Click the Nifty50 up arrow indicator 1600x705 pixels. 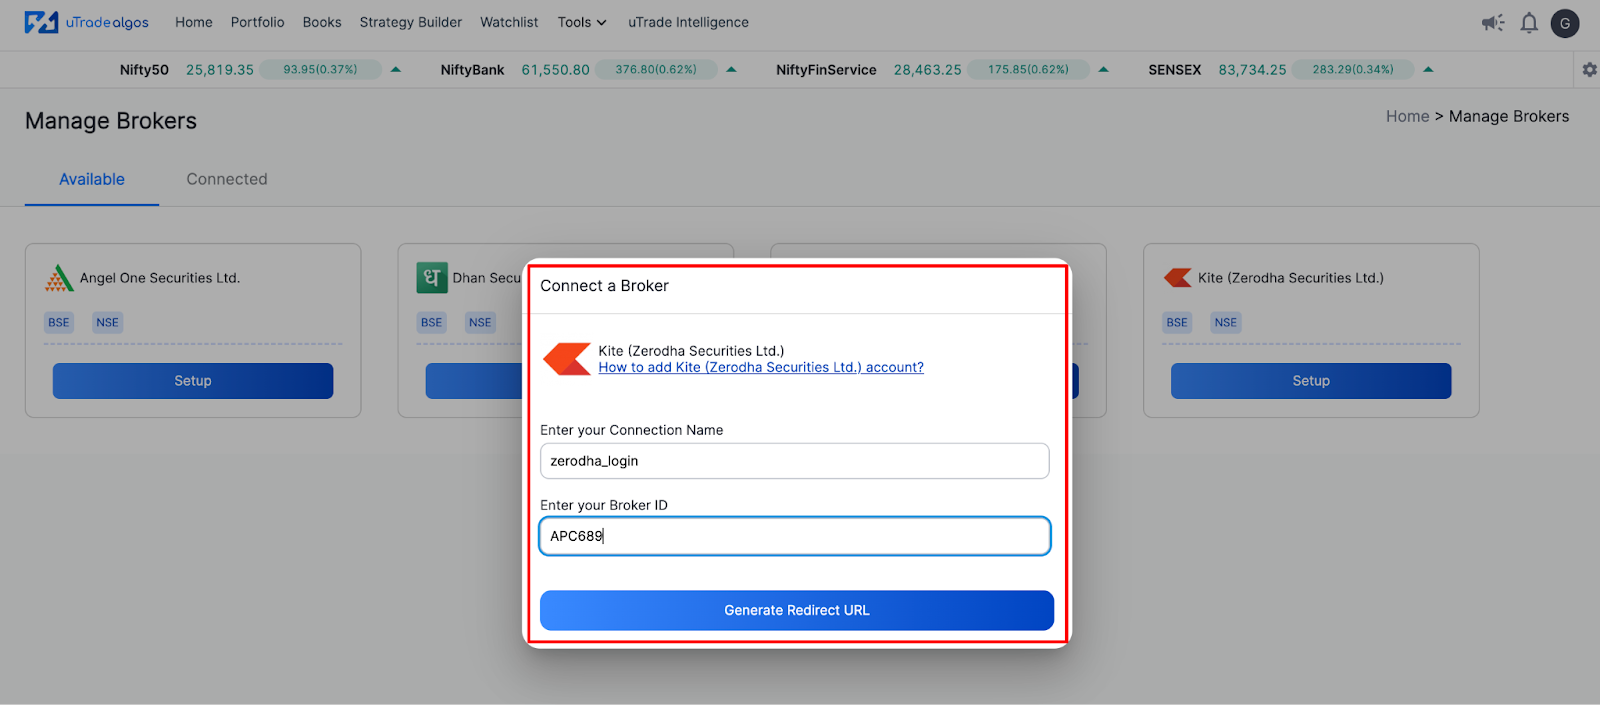(396, 70)
